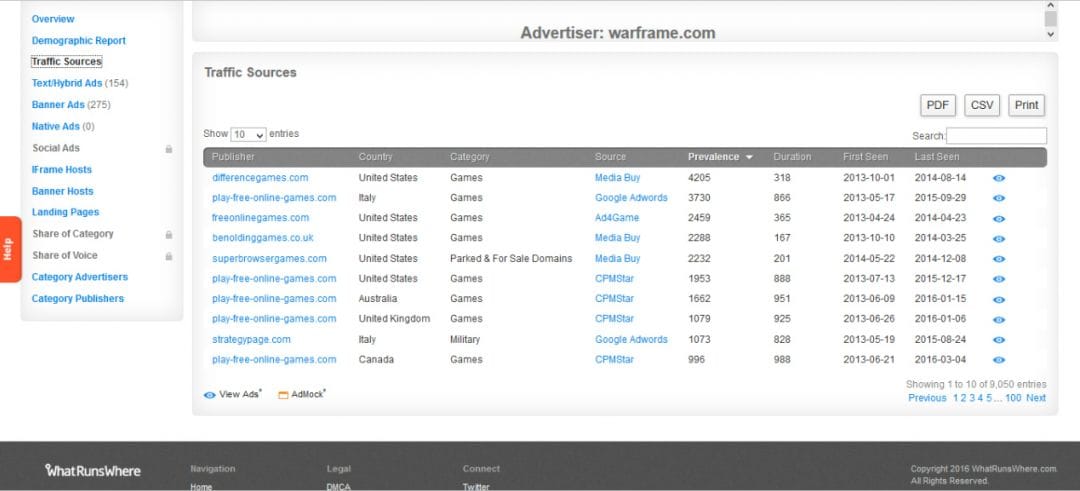Sort table by Category column
The width and height of the screenshot is (1080, 491).
pyautogui.click(x=470, y=157)
